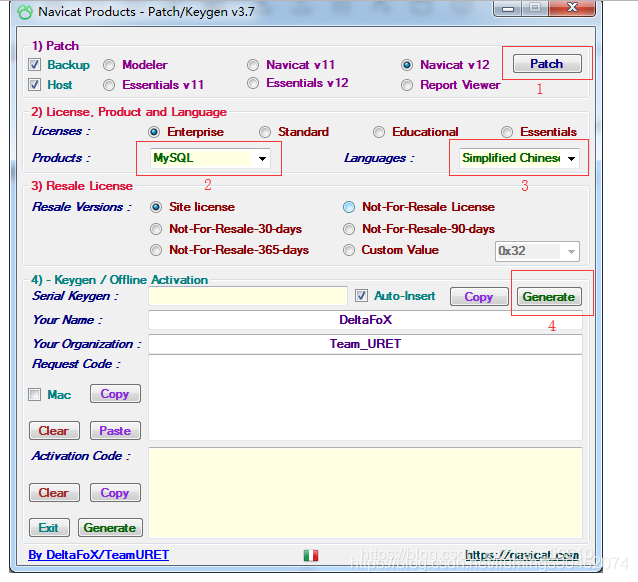This screenshot has width=638, height=582.
Task: Copy the Request Code
Action: point(115,394)
